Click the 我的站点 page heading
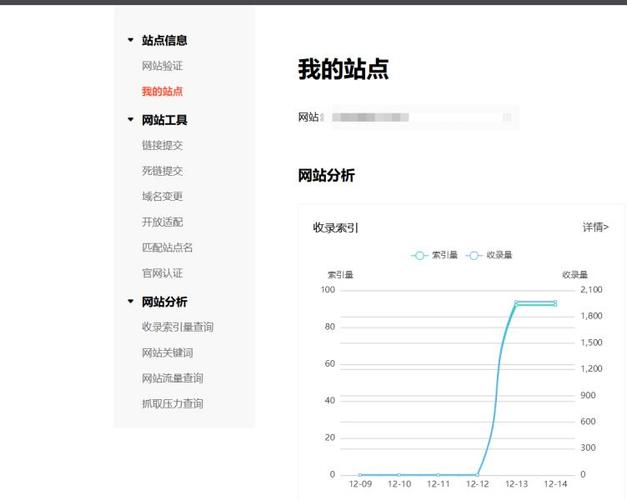Image resolution: width=627 pixels, height=500 pixels. tap(343, 69)
